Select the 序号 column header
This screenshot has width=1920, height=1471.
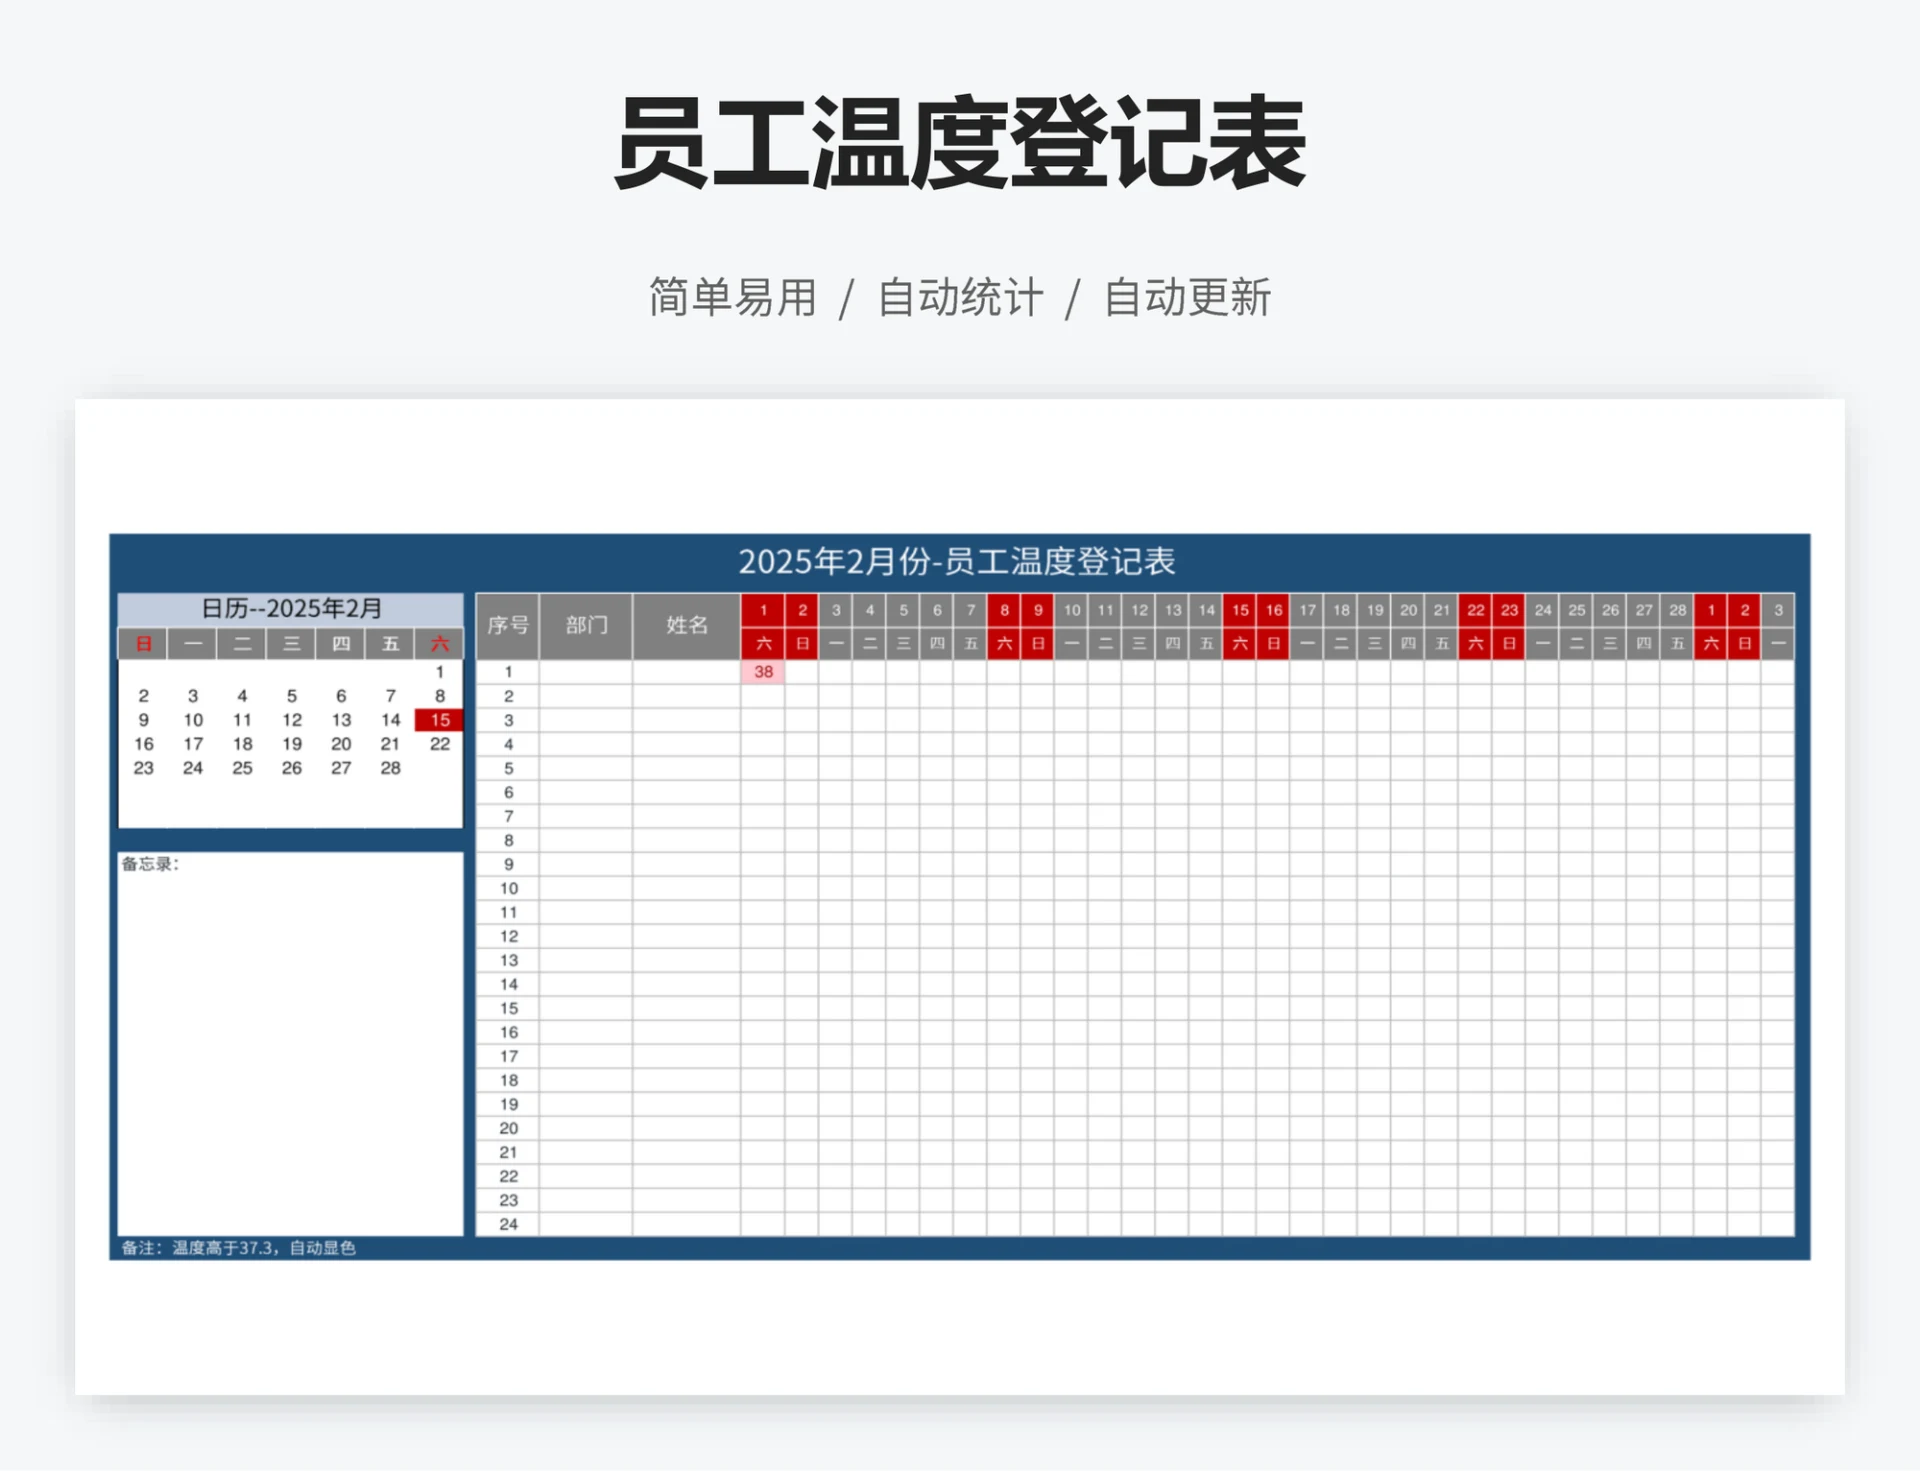[x=508, y=625]
